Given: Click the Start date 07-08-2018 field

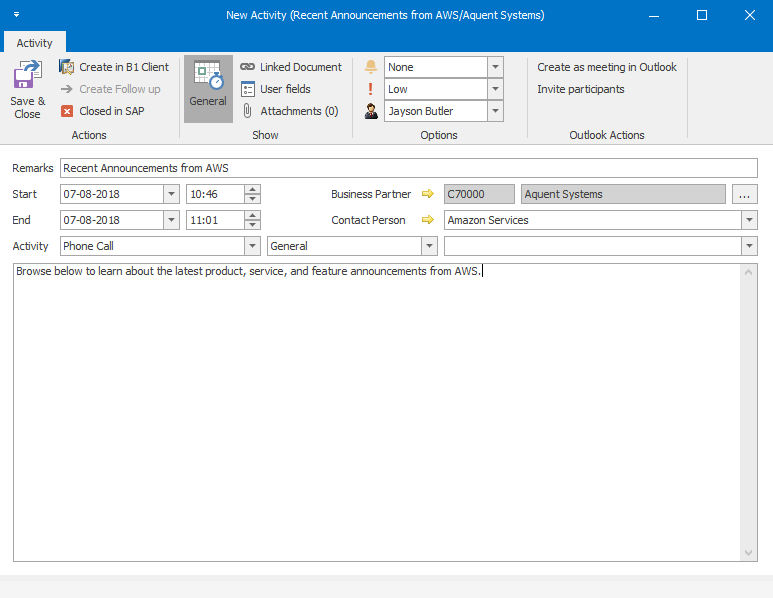Looking at the screenshot, I should pos(112,194).
